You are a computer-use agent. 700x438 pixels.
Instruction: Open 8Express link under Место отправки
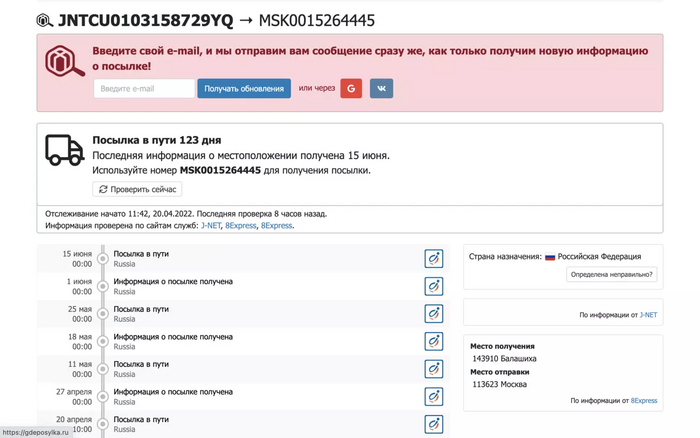tap(643, 400)
